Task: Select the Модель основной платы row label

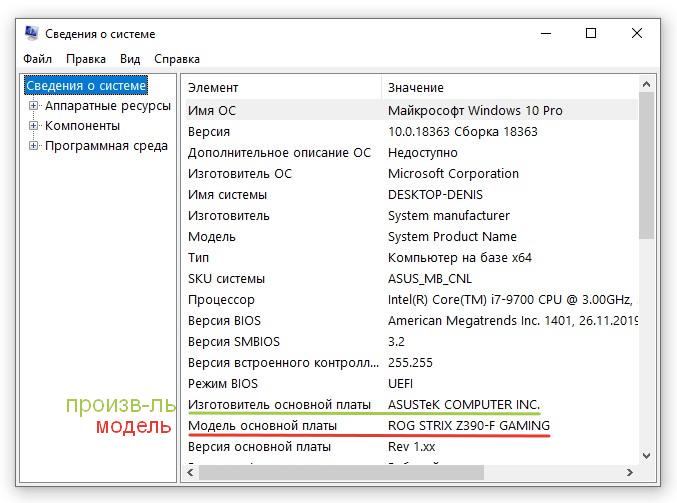Action: pyautogui.click(x=263, y=426)
